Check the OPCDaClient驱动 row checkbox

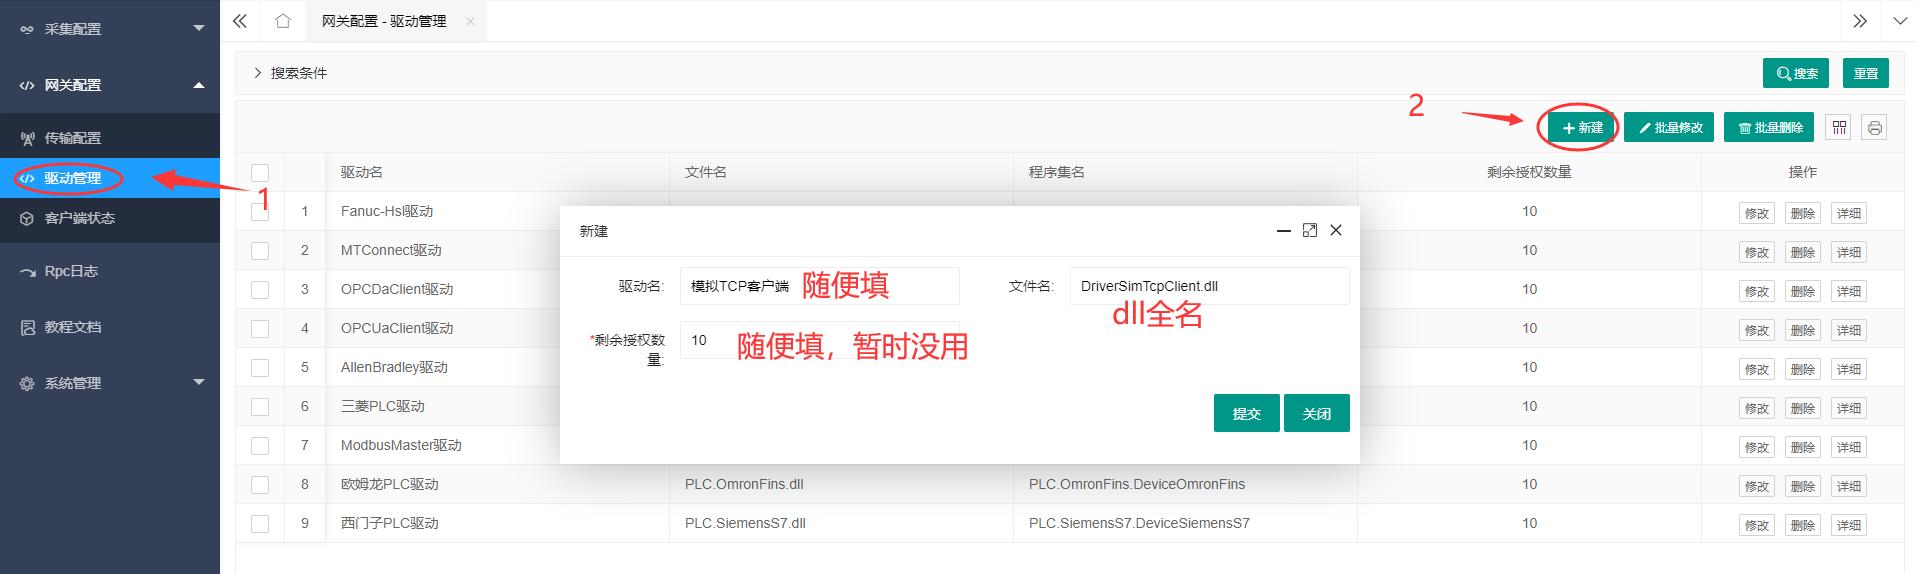[260, 290]
